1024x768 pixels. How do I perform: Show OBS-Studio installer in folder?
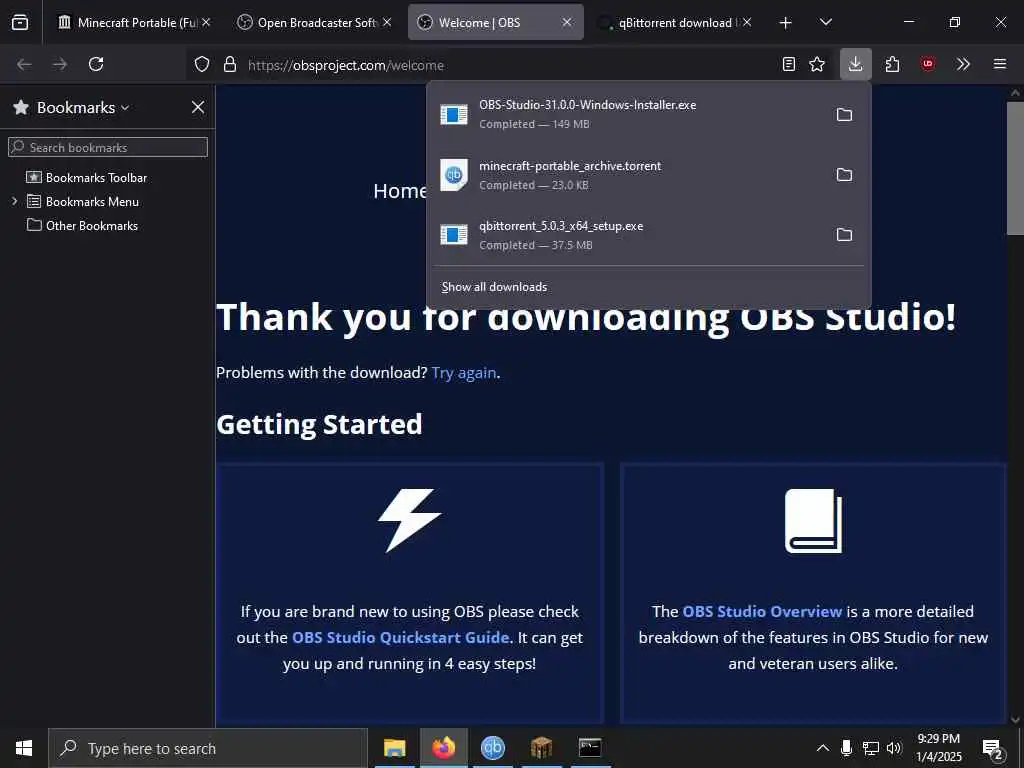coord(844,115)
